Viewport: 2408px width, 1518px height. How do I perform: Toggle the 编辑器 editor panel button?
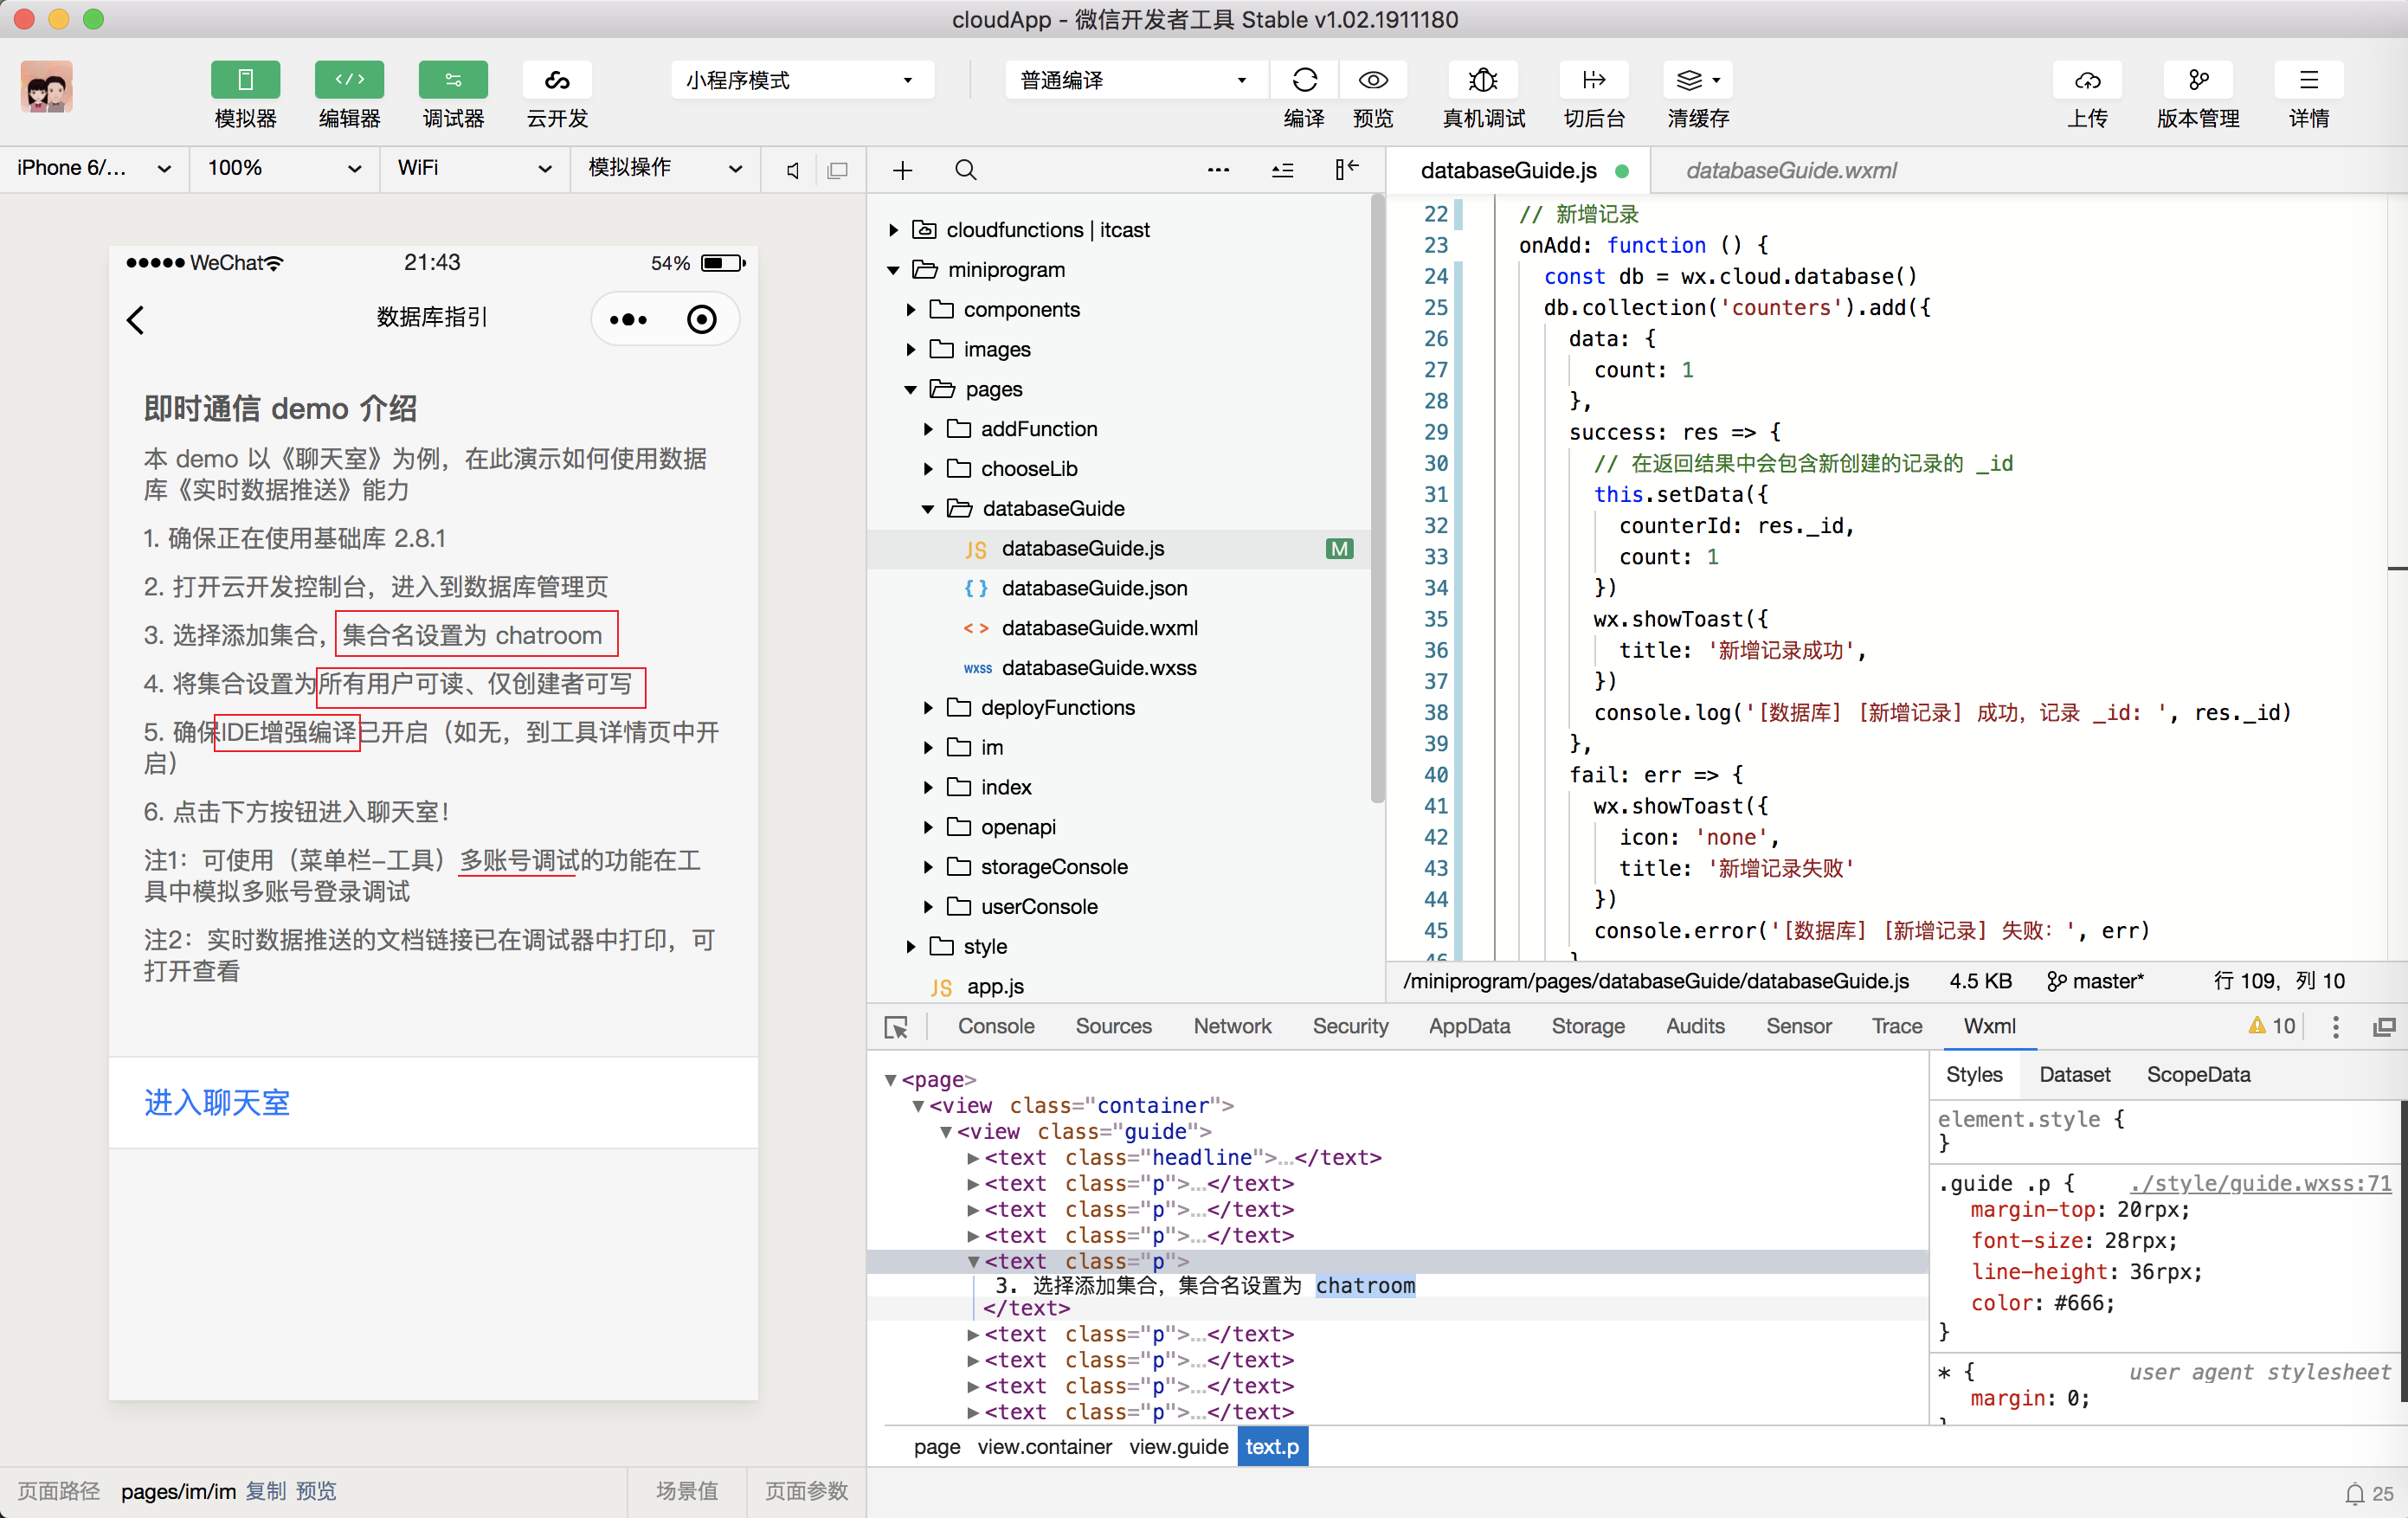(349, 80)
